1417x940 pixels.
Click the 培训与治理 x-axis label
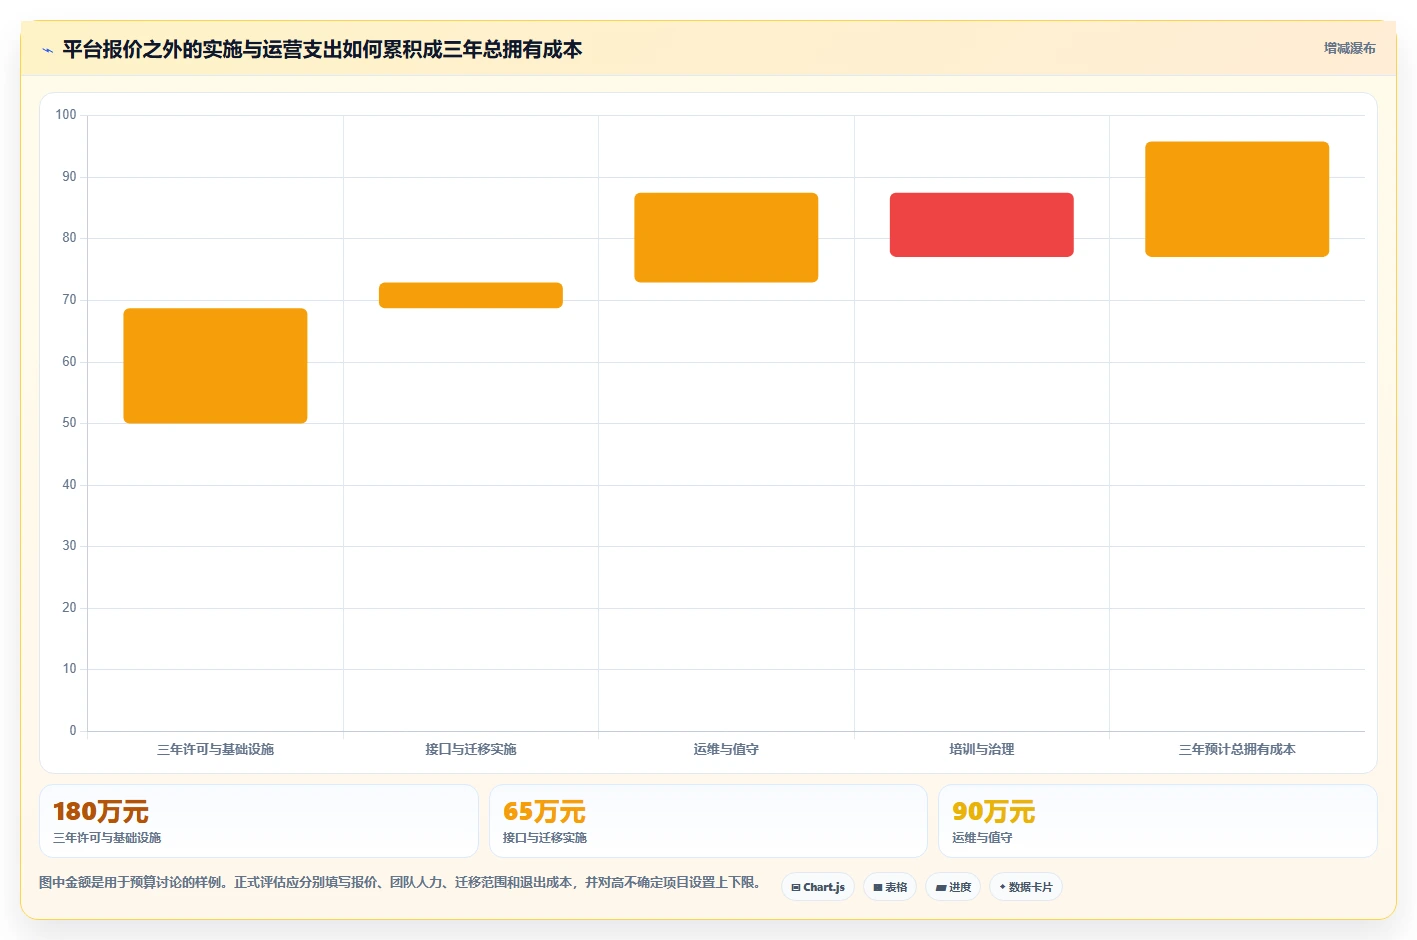point(982,749)
